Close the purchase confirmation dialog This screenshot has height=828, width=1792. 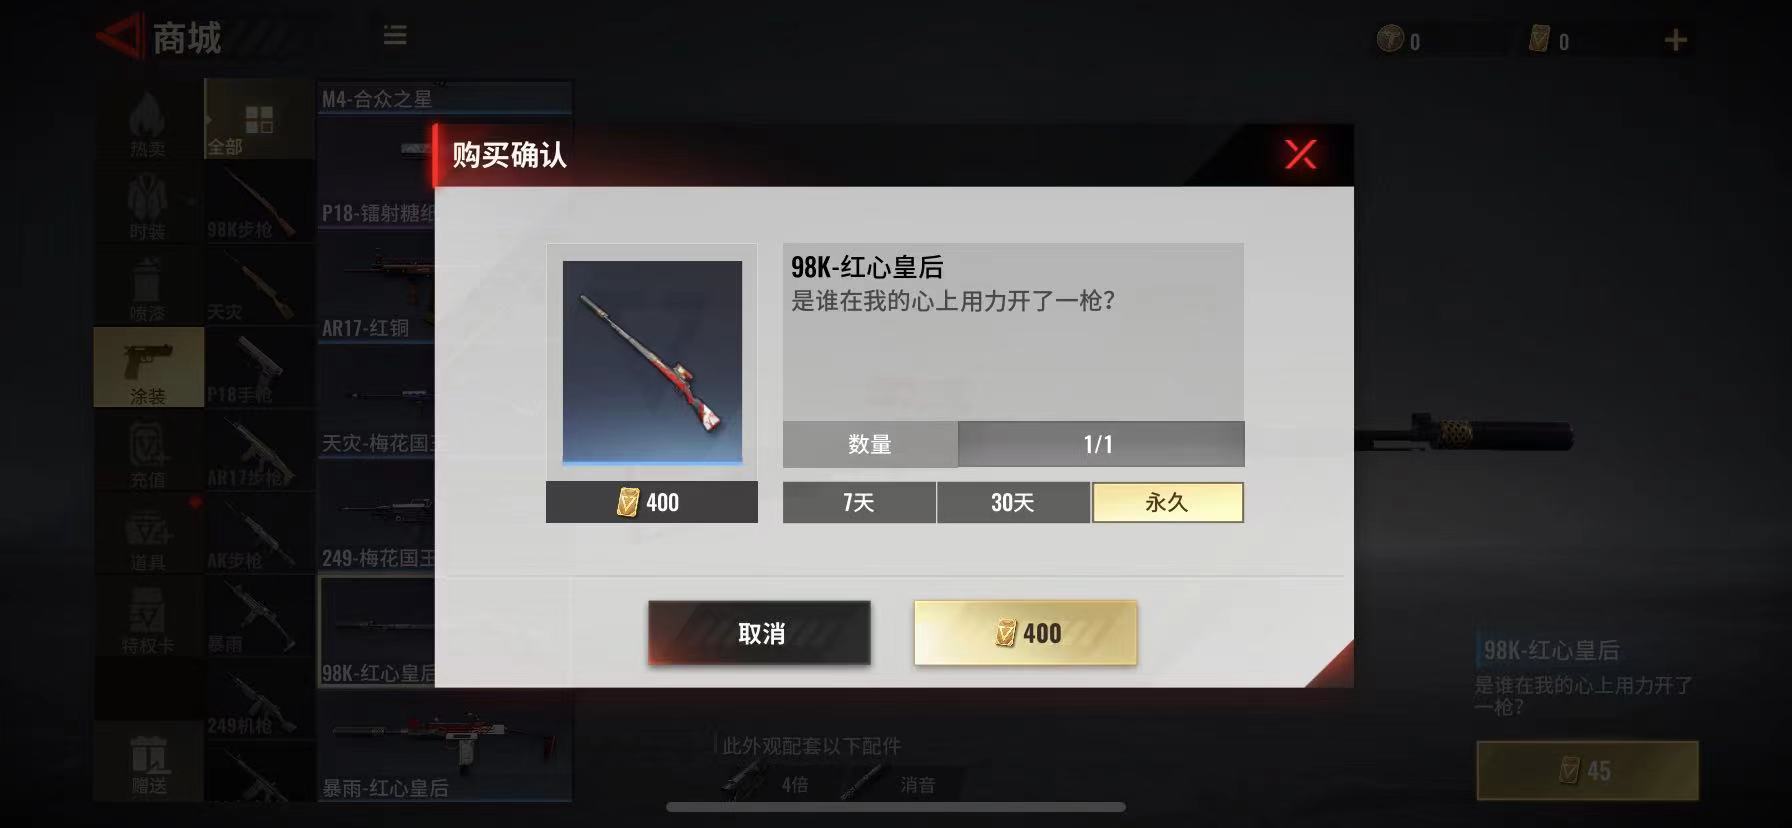point(1300,154)
